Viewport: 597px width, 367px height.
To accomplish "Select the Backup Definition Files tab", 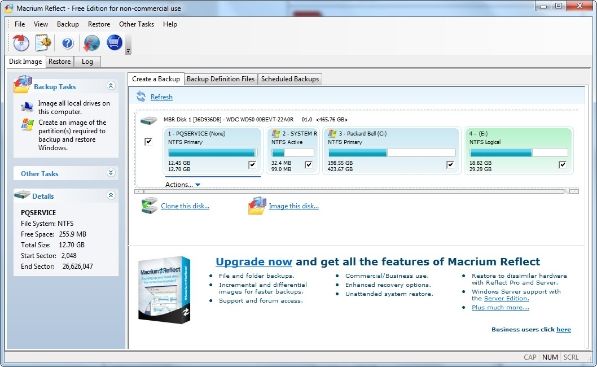I will tap(220, 79).
